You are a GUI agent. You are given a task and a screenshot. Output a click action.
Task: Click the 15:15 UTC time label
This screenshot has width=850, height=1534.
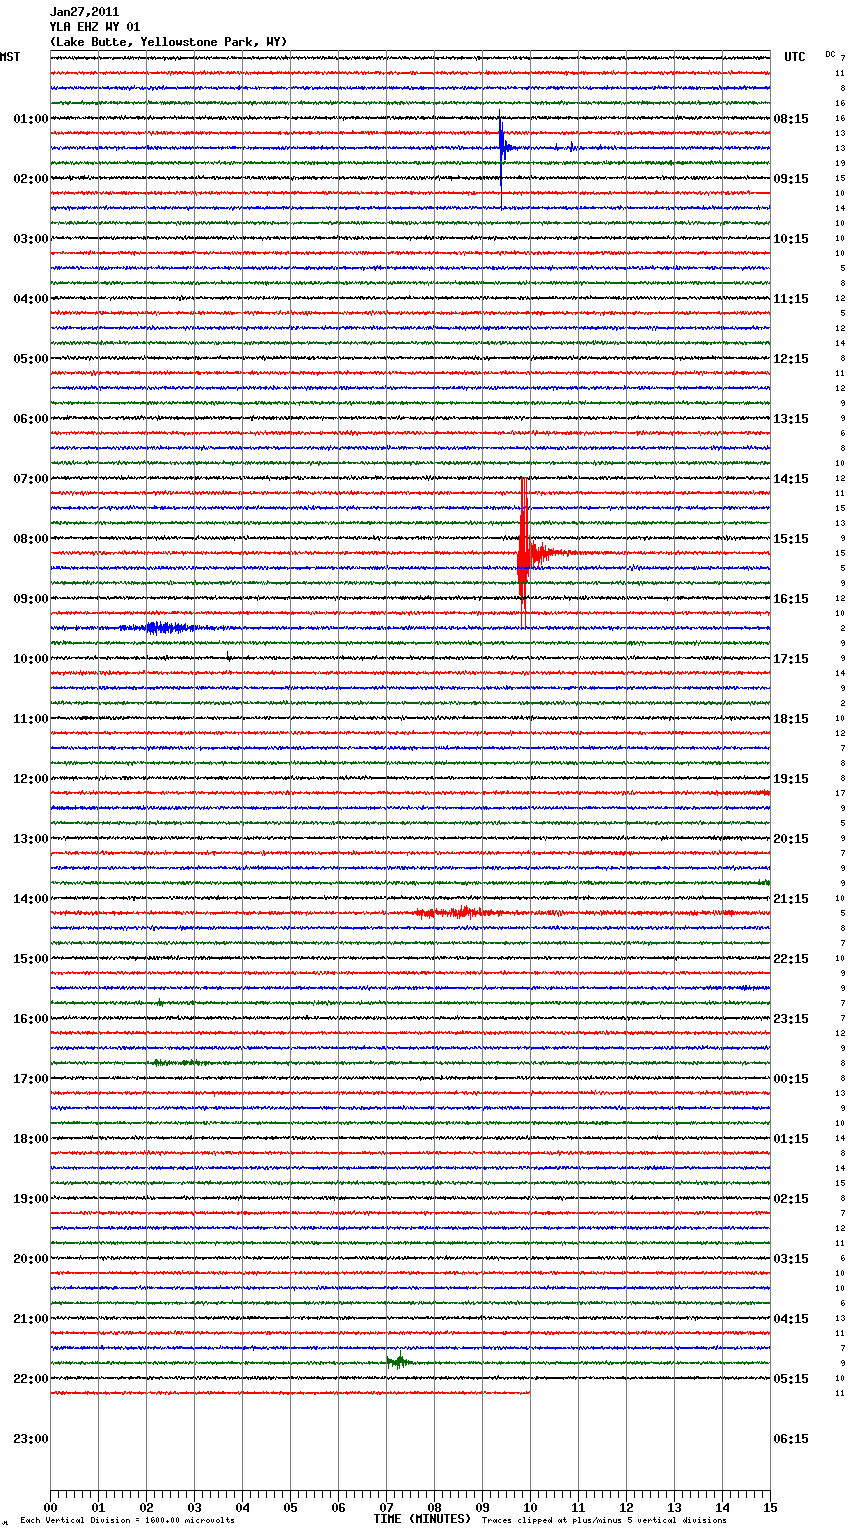coord(791,539)
